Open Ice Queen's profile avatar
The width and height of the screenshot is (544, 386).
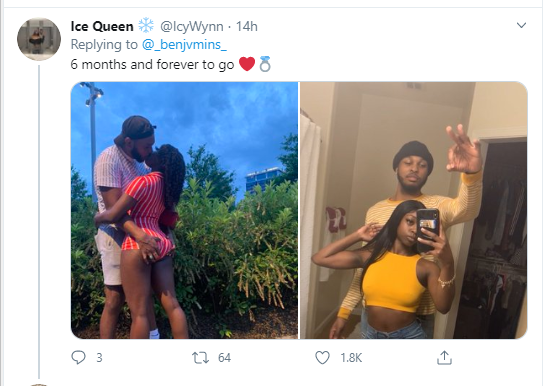coord(39,39)
